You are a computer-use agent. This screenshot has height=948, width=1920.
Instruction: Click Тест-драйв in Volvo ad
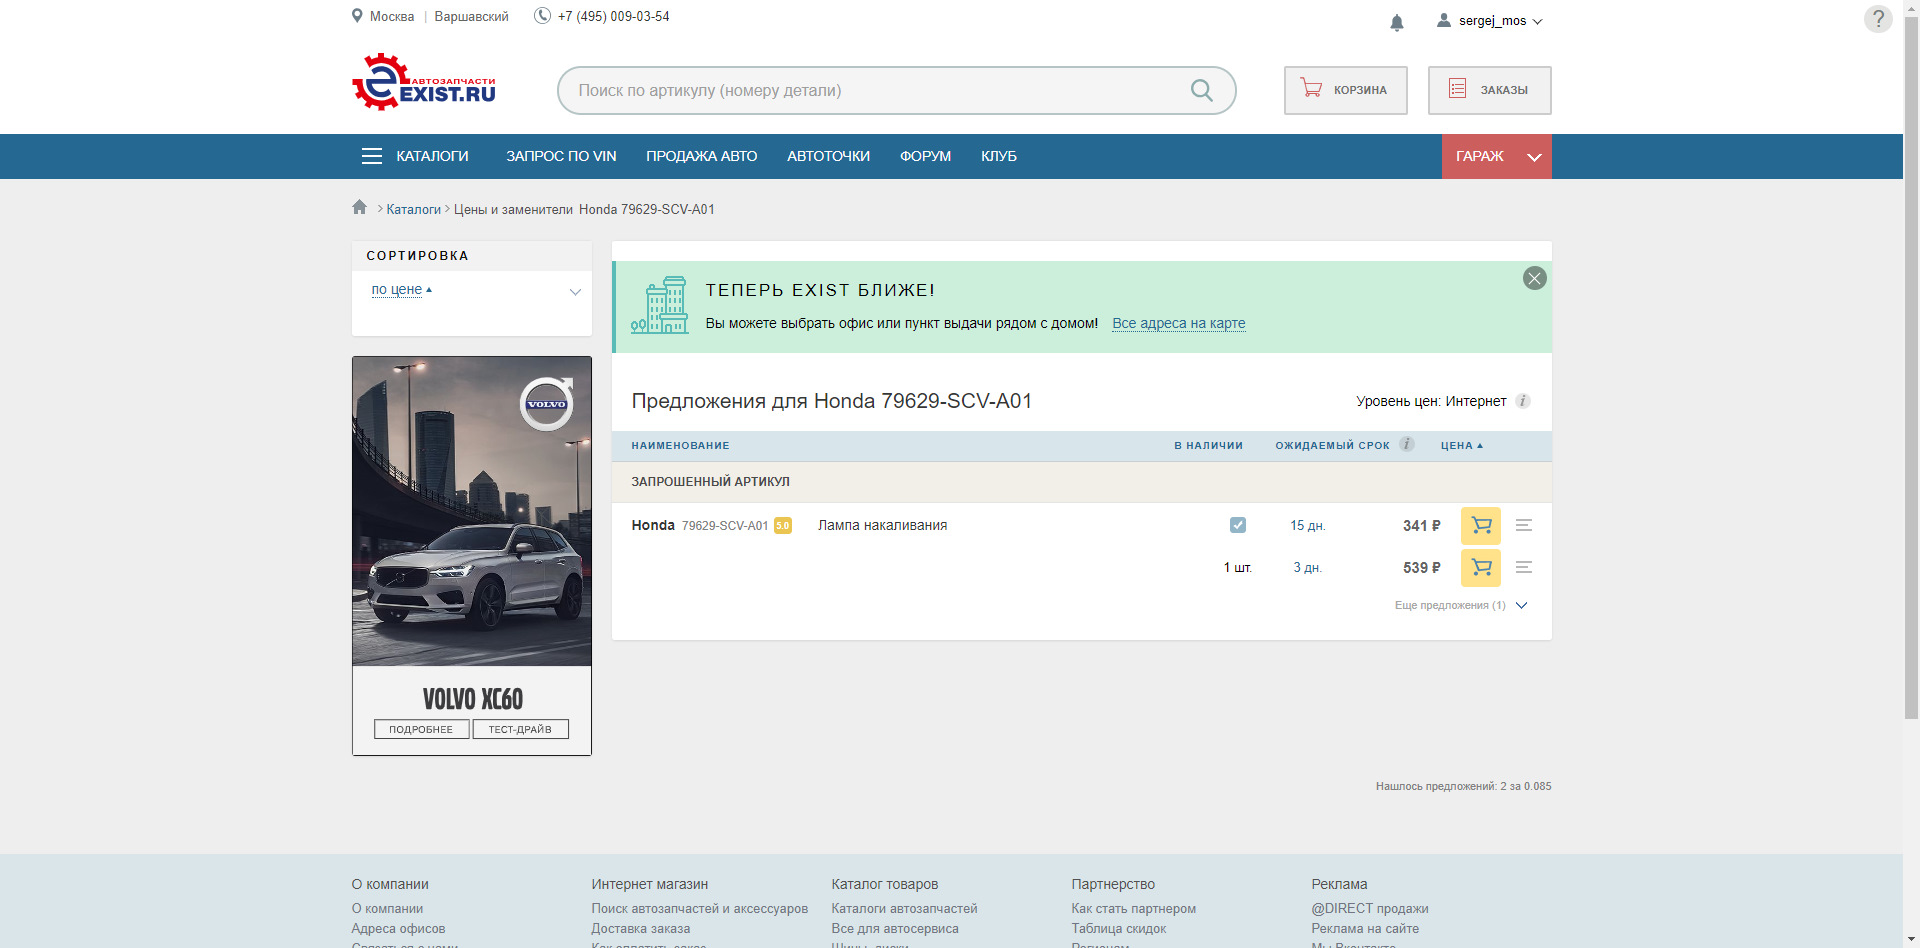coord(520,729)
